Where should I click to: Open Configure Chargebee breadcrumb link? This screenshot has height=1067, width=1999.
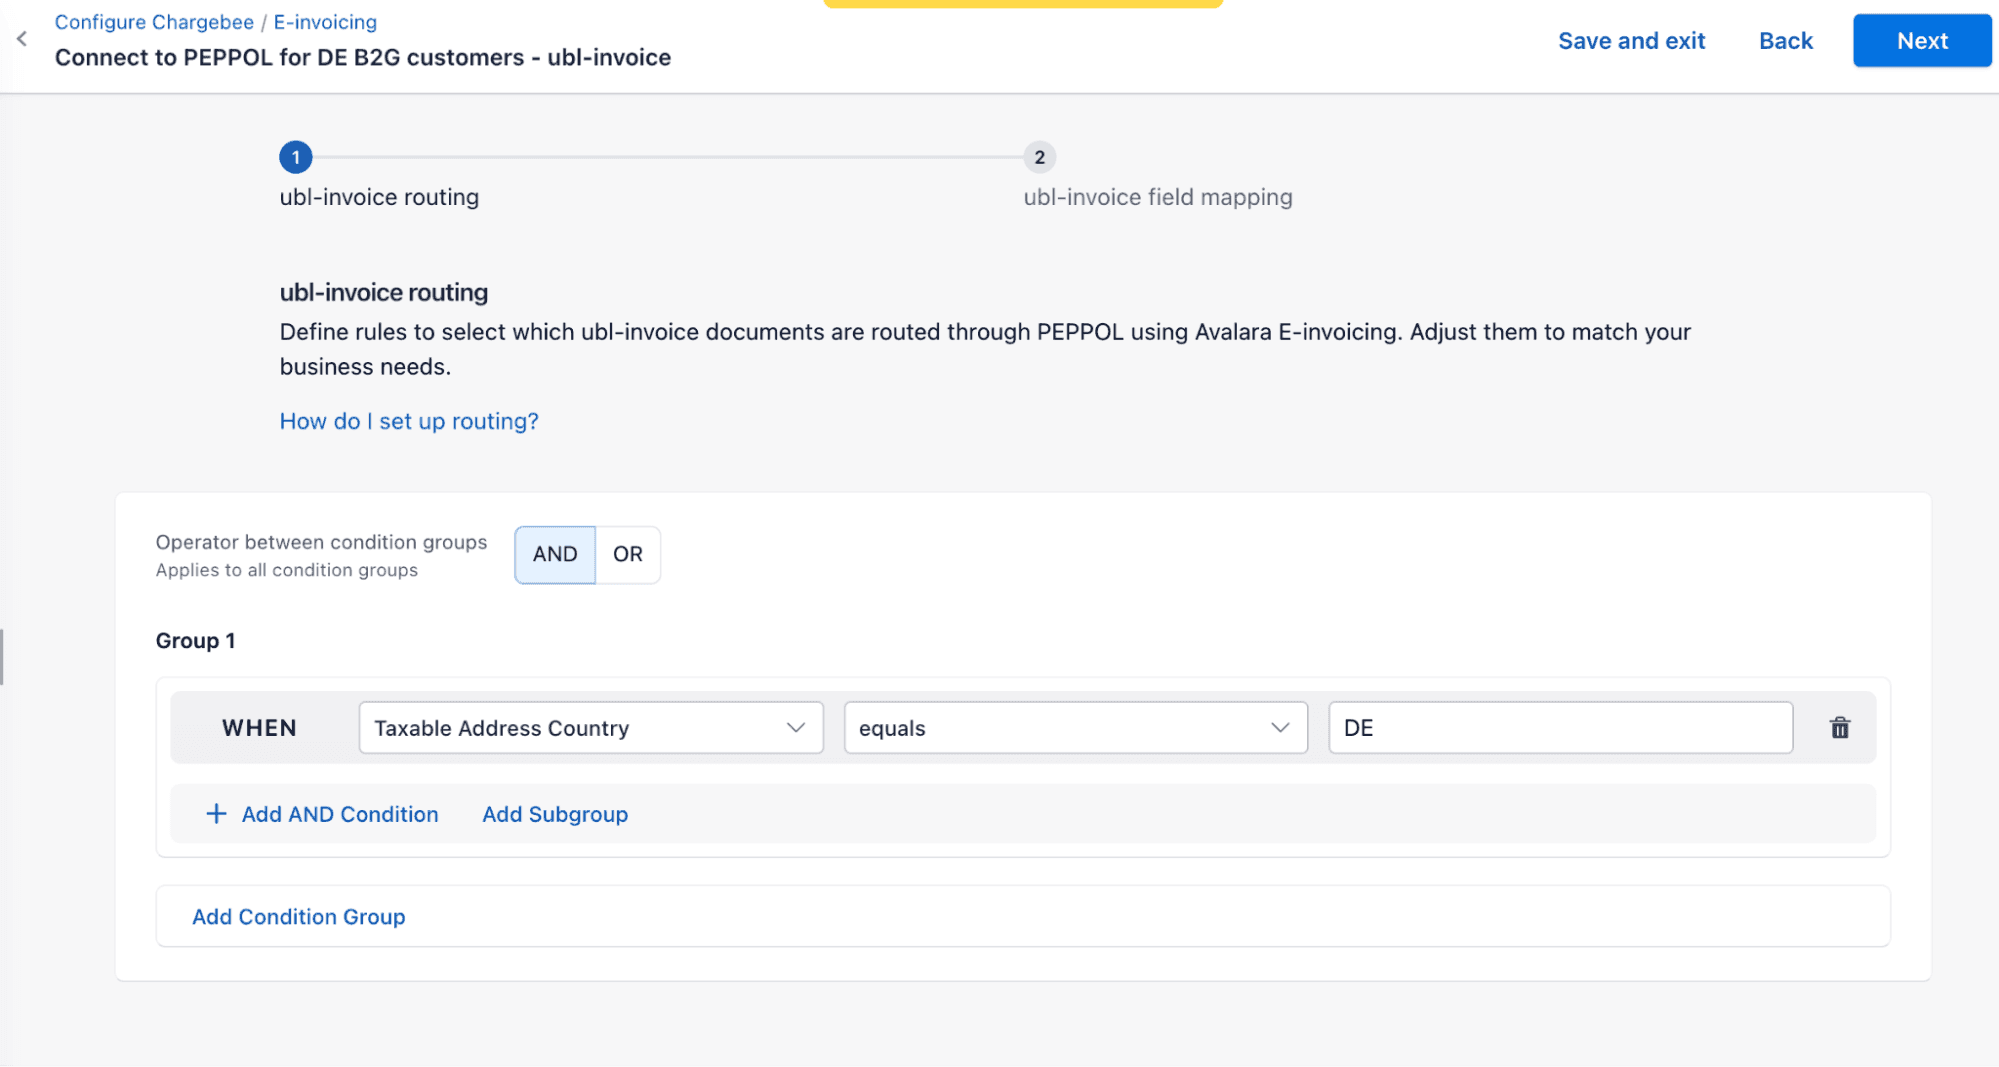(x=154, y=22)
